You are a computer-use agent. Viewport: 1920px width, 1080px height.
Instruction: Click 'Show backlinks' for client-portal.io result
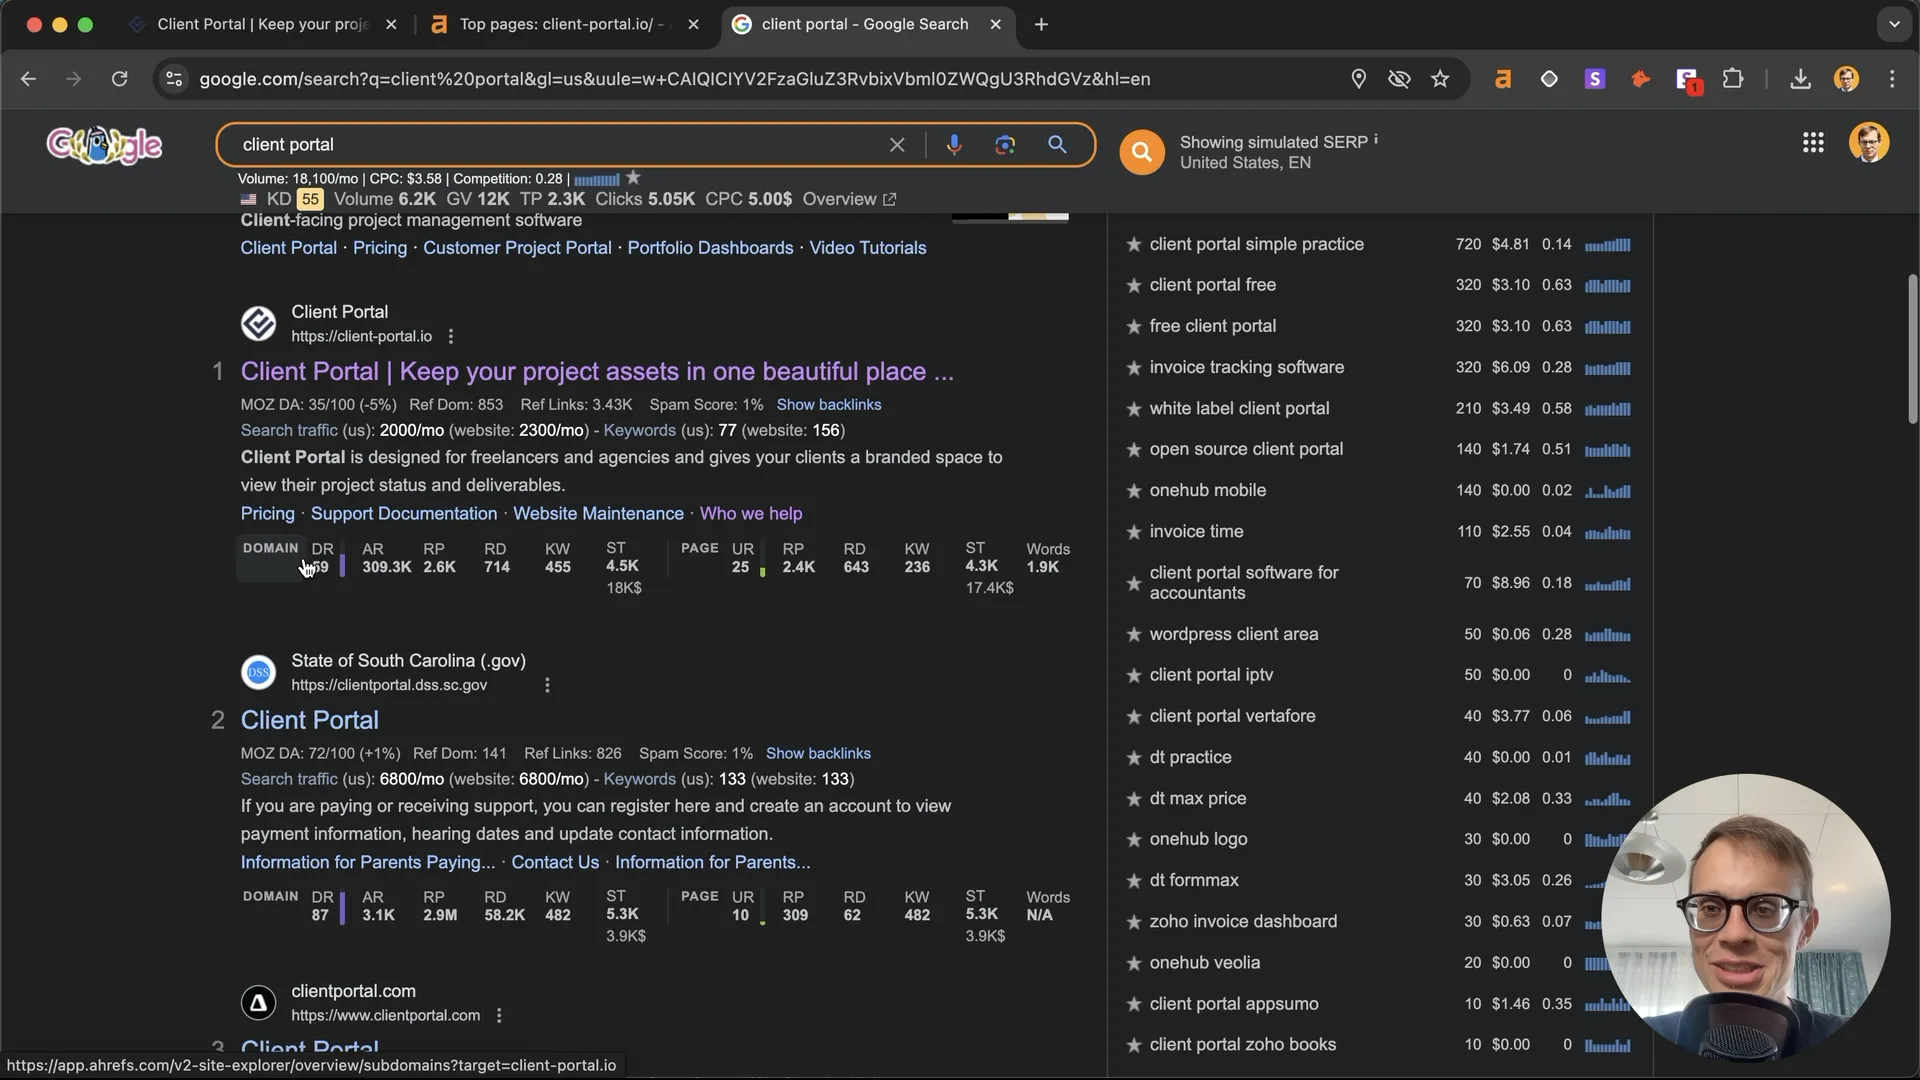(829, 405)
